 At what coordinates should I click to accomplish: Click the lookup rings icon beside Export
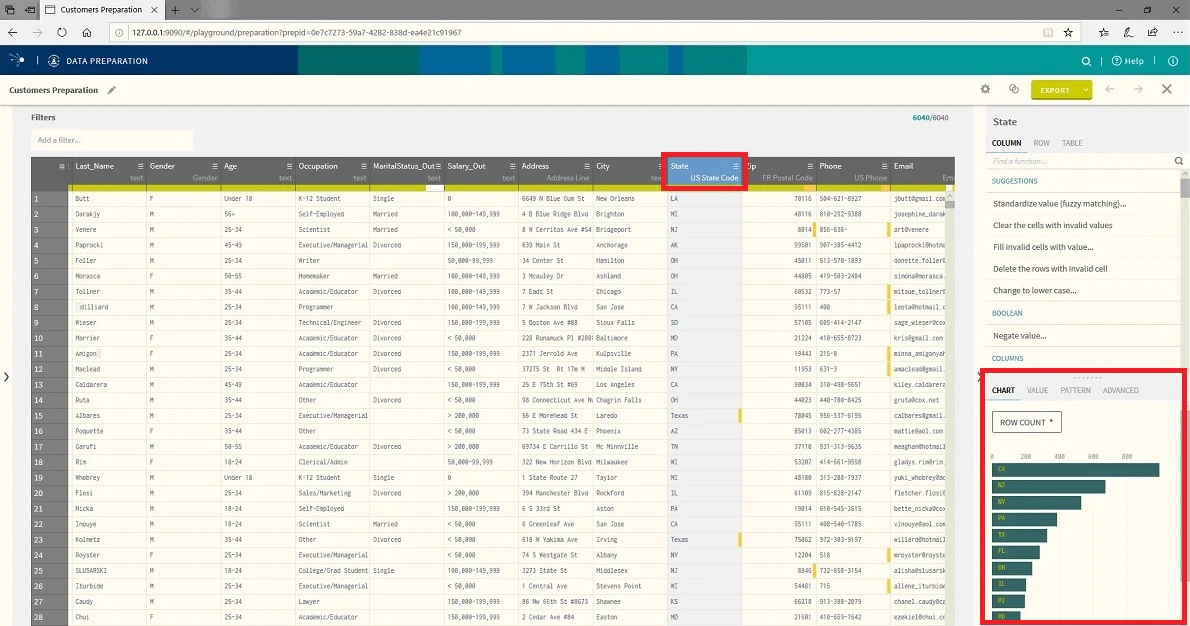tap(1014, 90)
